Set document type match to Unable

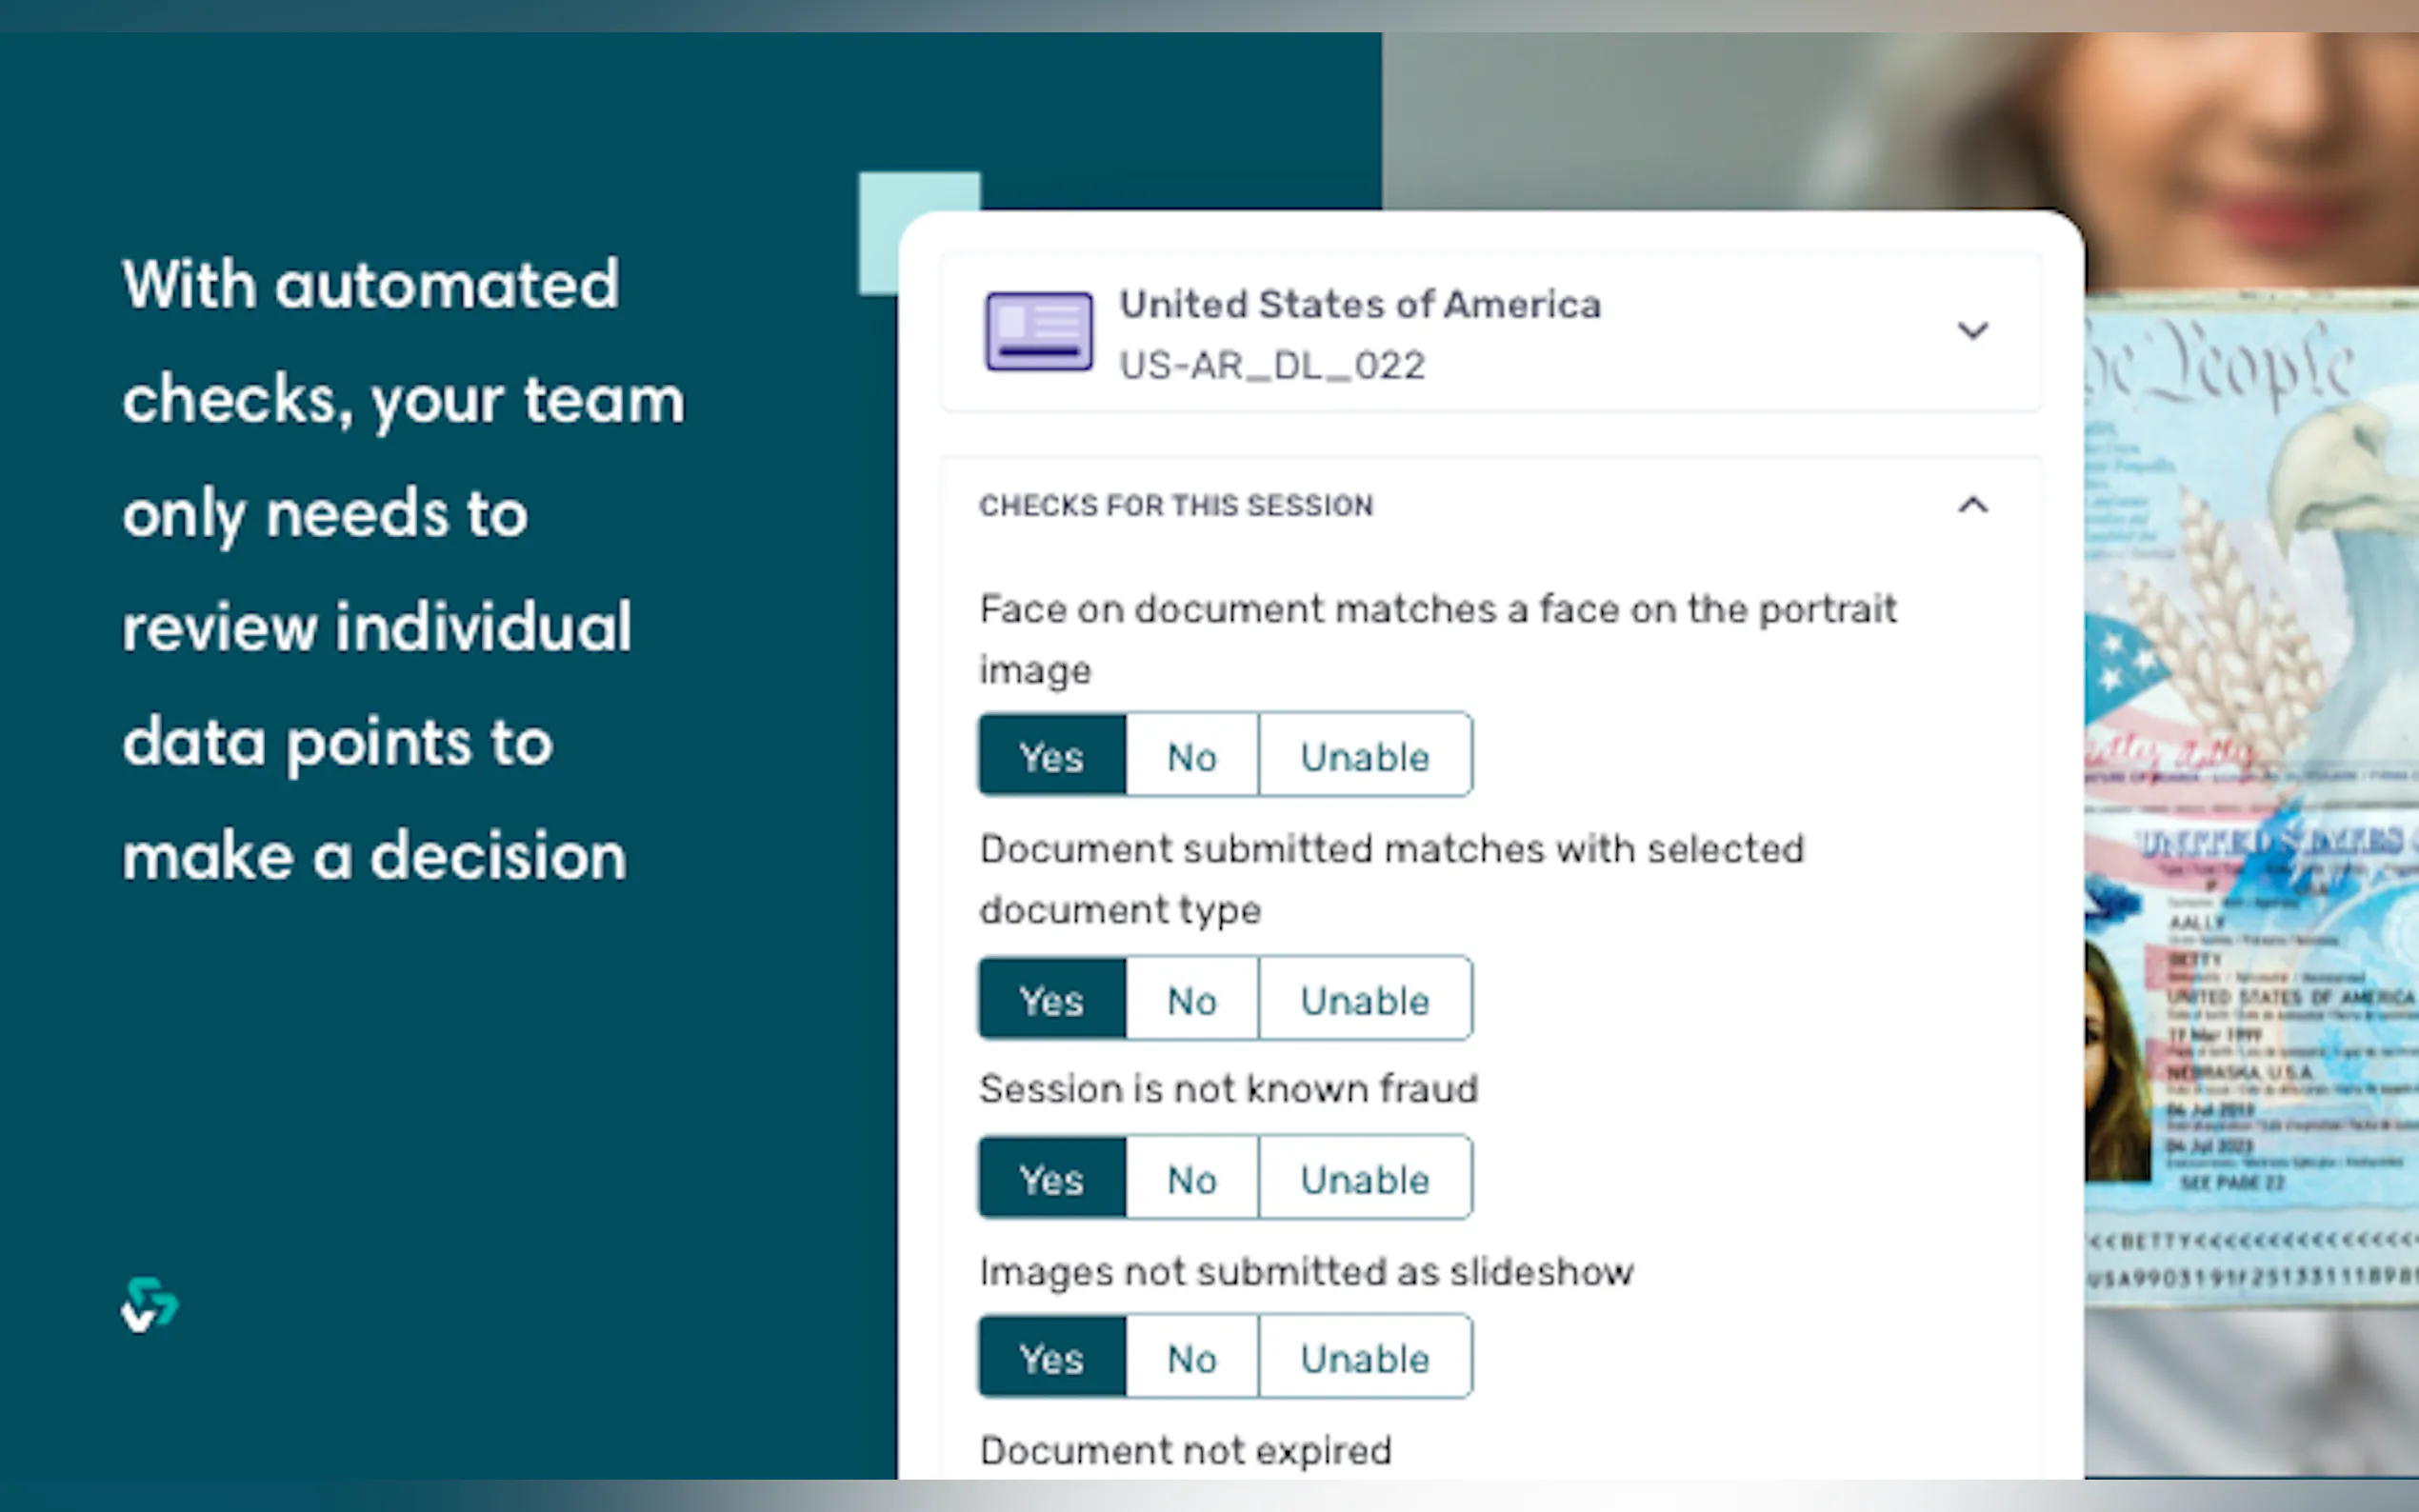tap(1364, 1000)
